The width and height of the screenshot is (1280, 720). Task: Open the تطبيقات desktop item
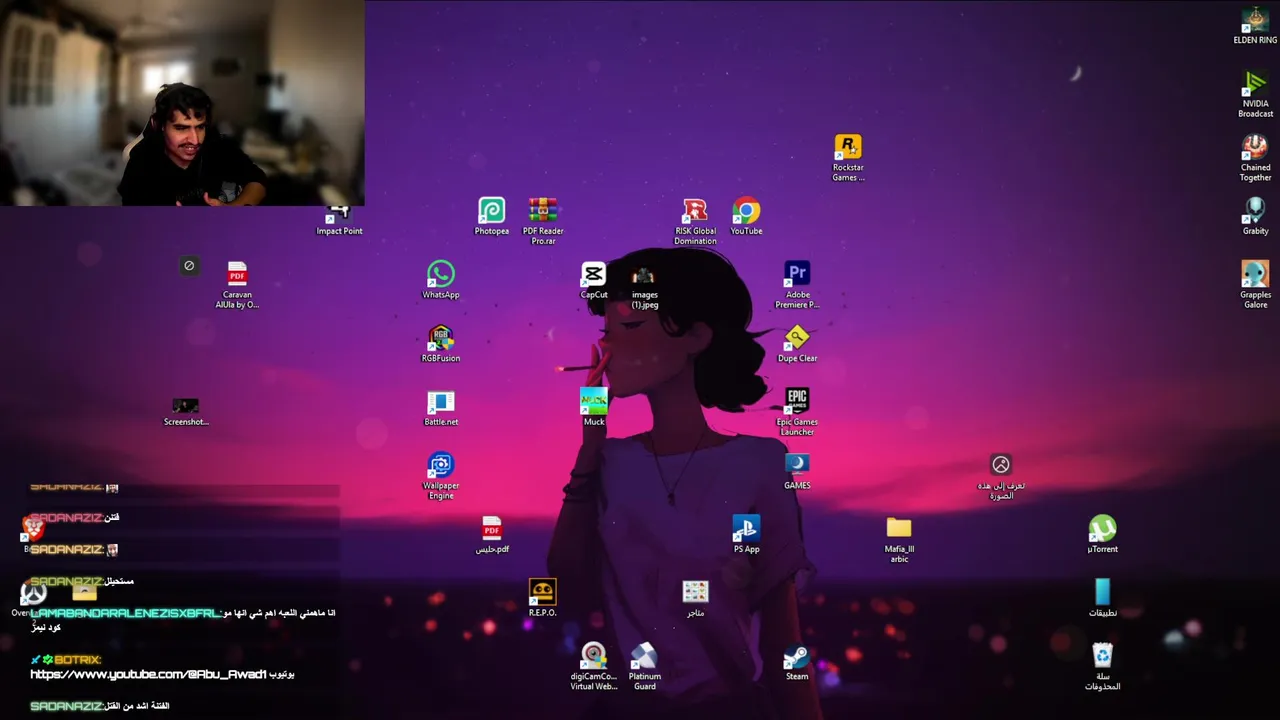[1102, 598]
